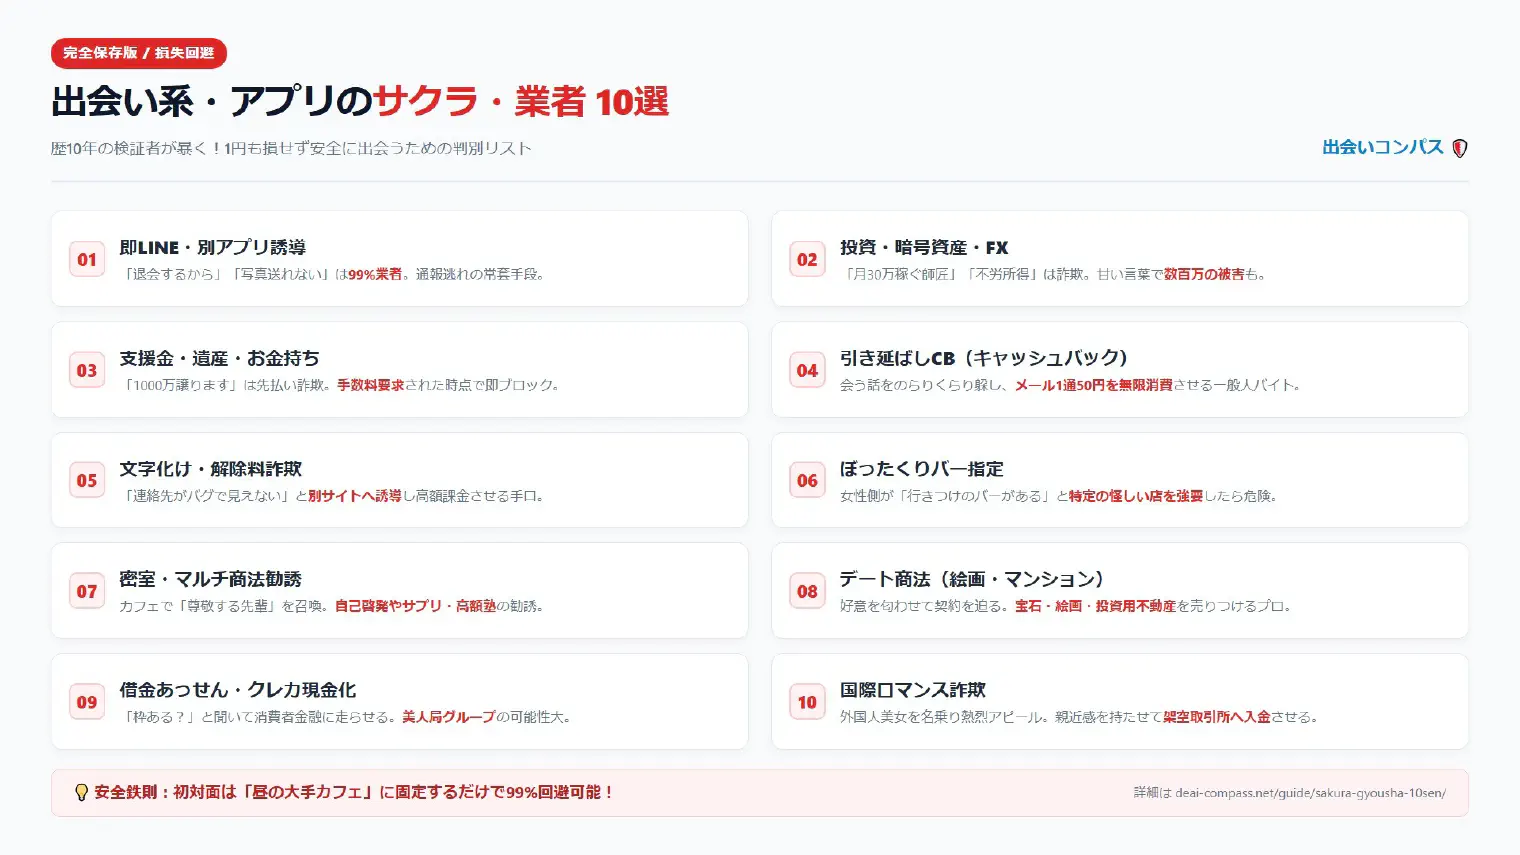The height and width of the screenshot is (855, 1520).
Task: Click the 完全保存版 / 損失回避 red badge
Action: pyautogui.click(x=139, y=53)
